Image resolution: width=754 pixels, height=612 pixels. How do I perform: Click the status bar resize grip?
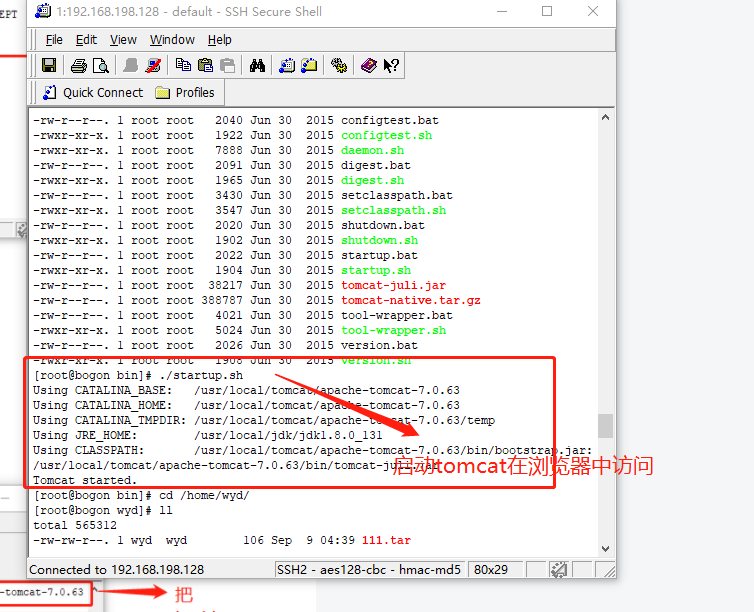point(609,571)
